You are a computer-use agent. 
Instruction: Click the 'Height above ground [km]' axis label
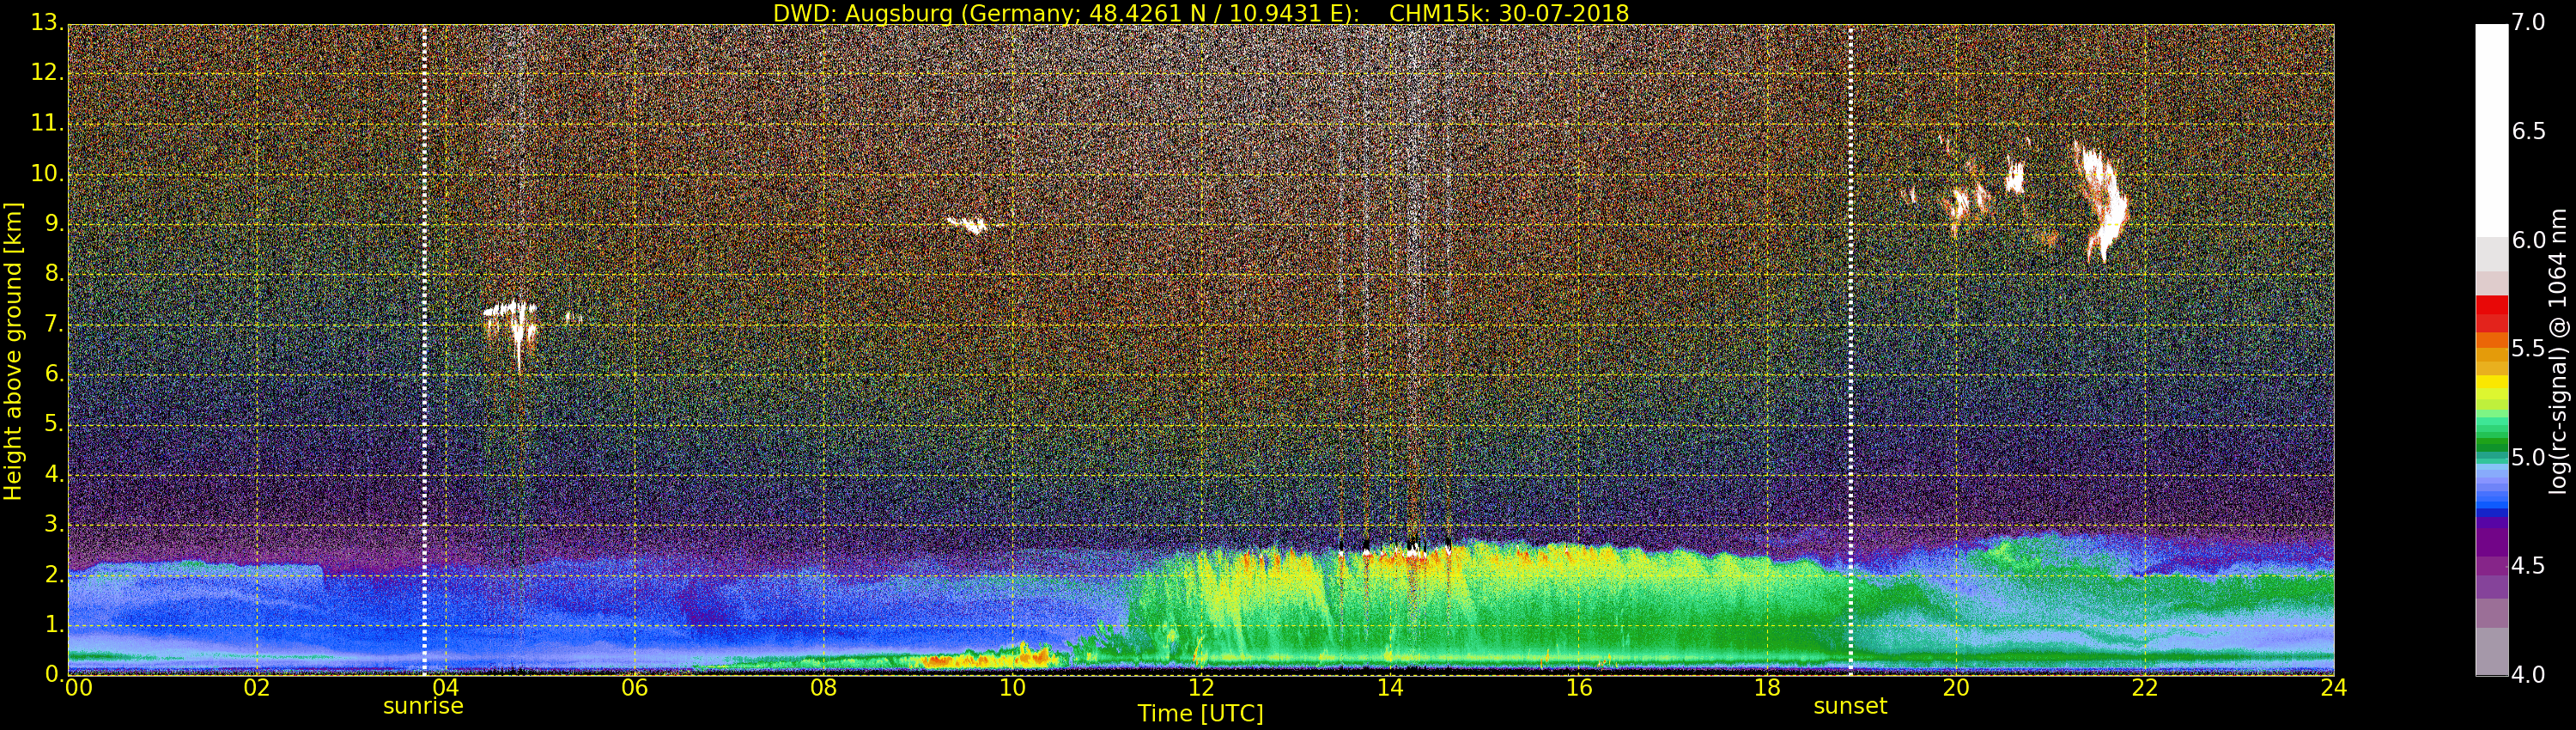tap(13, 351)
